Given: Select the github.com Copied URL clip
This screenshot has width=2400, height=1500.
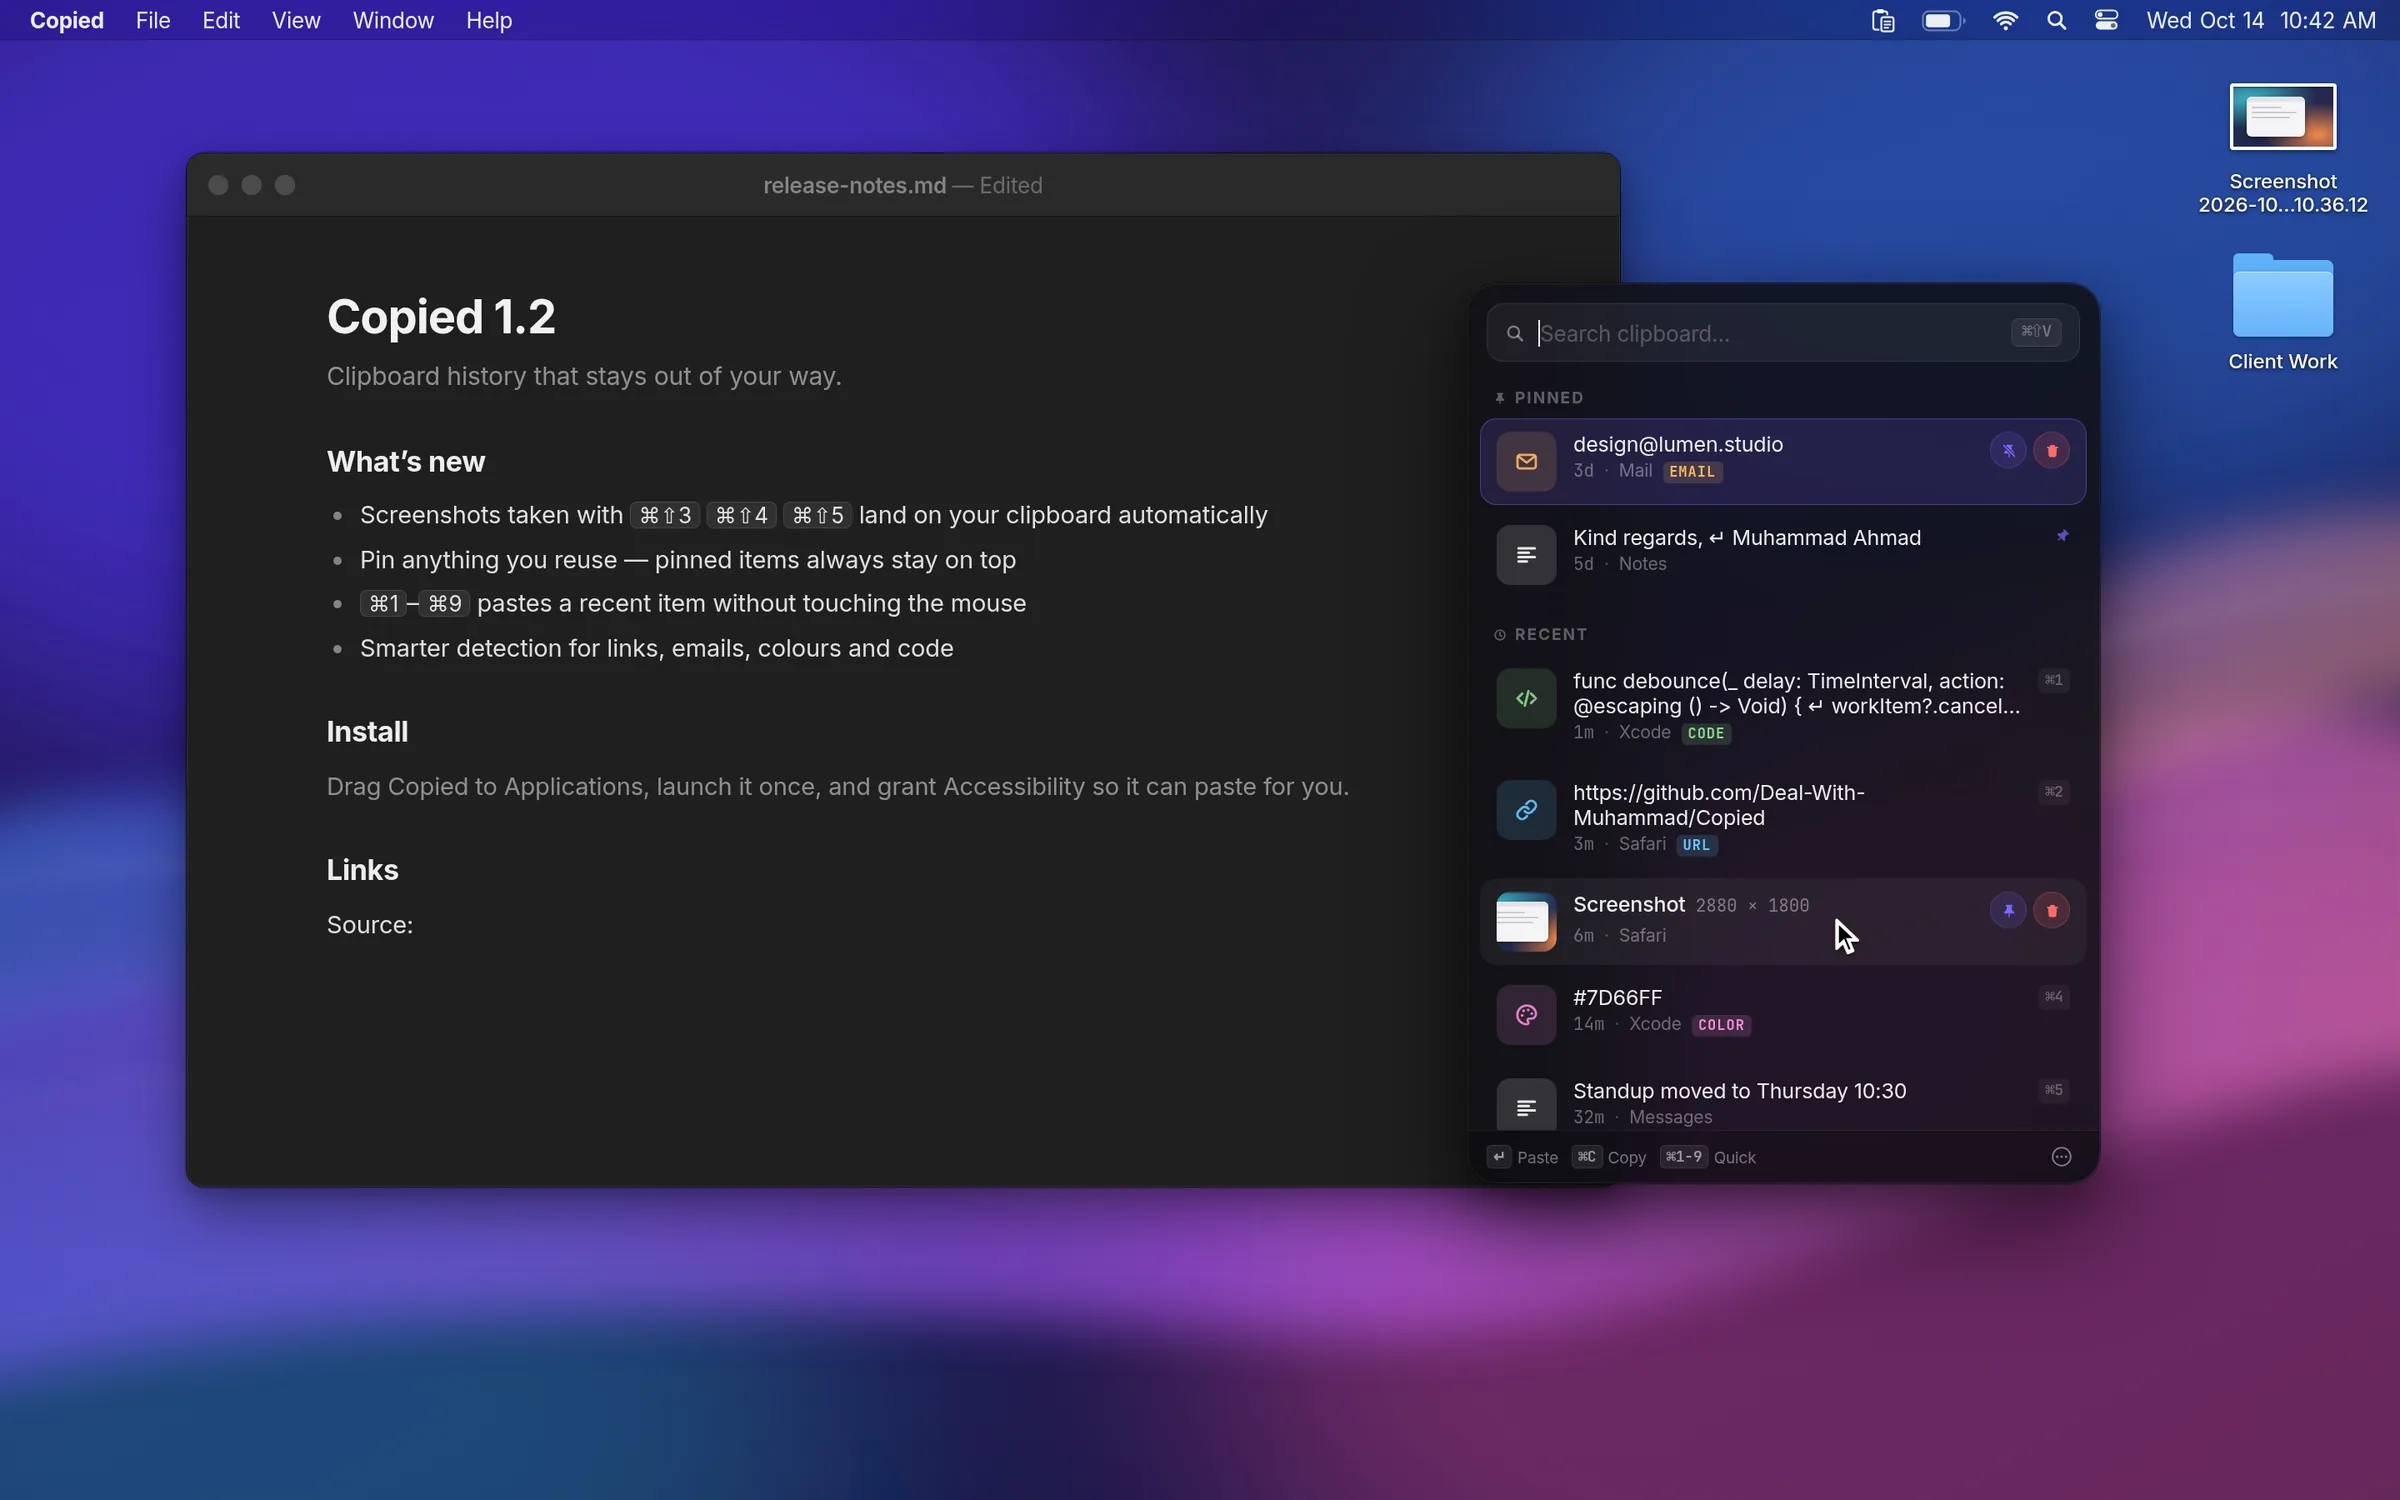Looking at the screenshot, I should click(1782, 817).
